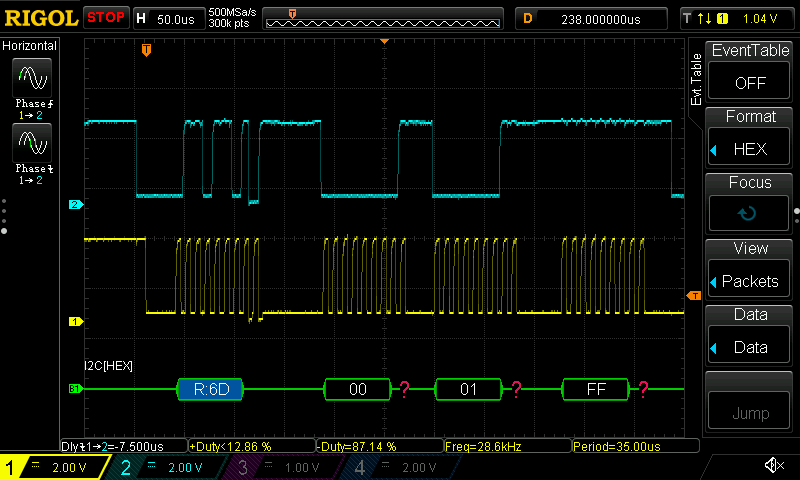800x480 pixels.
Task: Click the speaker mute icon
Action: pos(774,465)
